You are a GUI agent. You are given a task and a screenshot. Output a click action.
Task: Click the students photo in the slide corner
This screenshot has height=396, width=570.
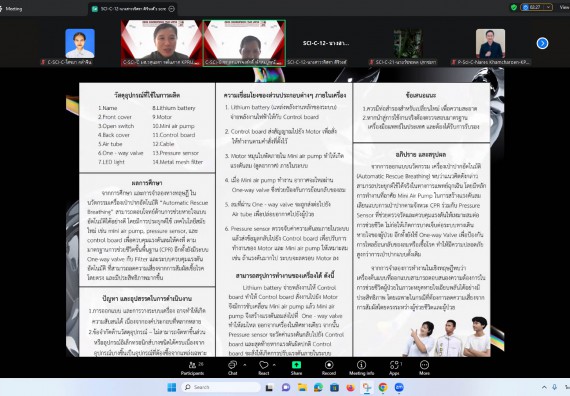pyautogui.click(x=447, y=337)
